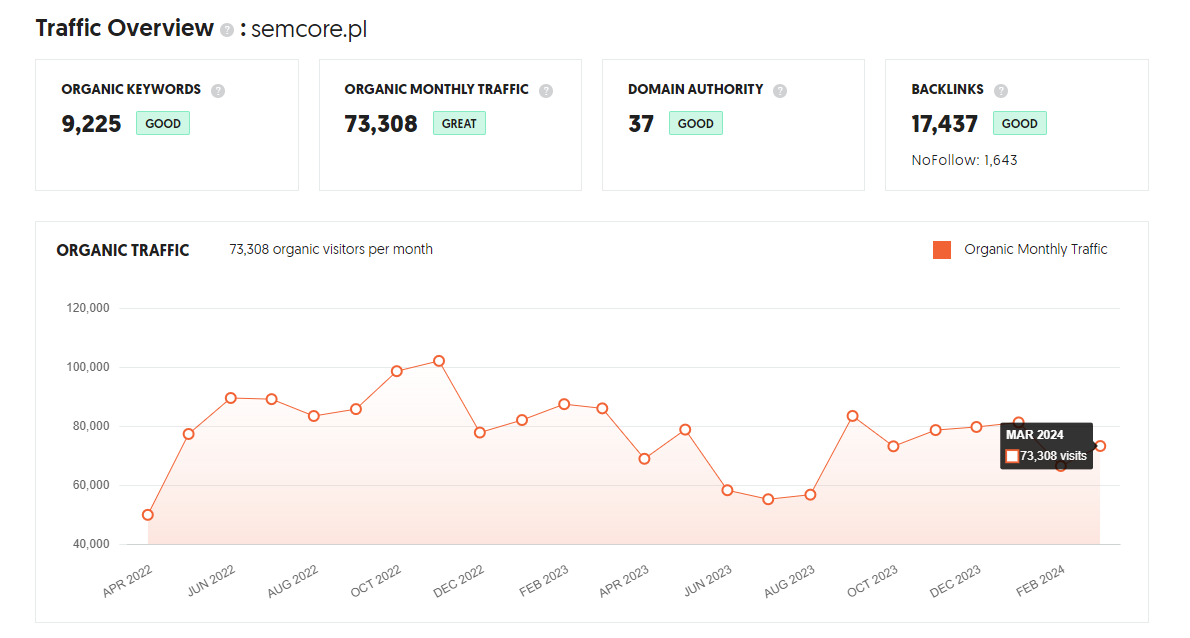Click GOOD badge beside Backlinks 17,437
This screenshot has height=638, width=1190.
point(1019,123)
